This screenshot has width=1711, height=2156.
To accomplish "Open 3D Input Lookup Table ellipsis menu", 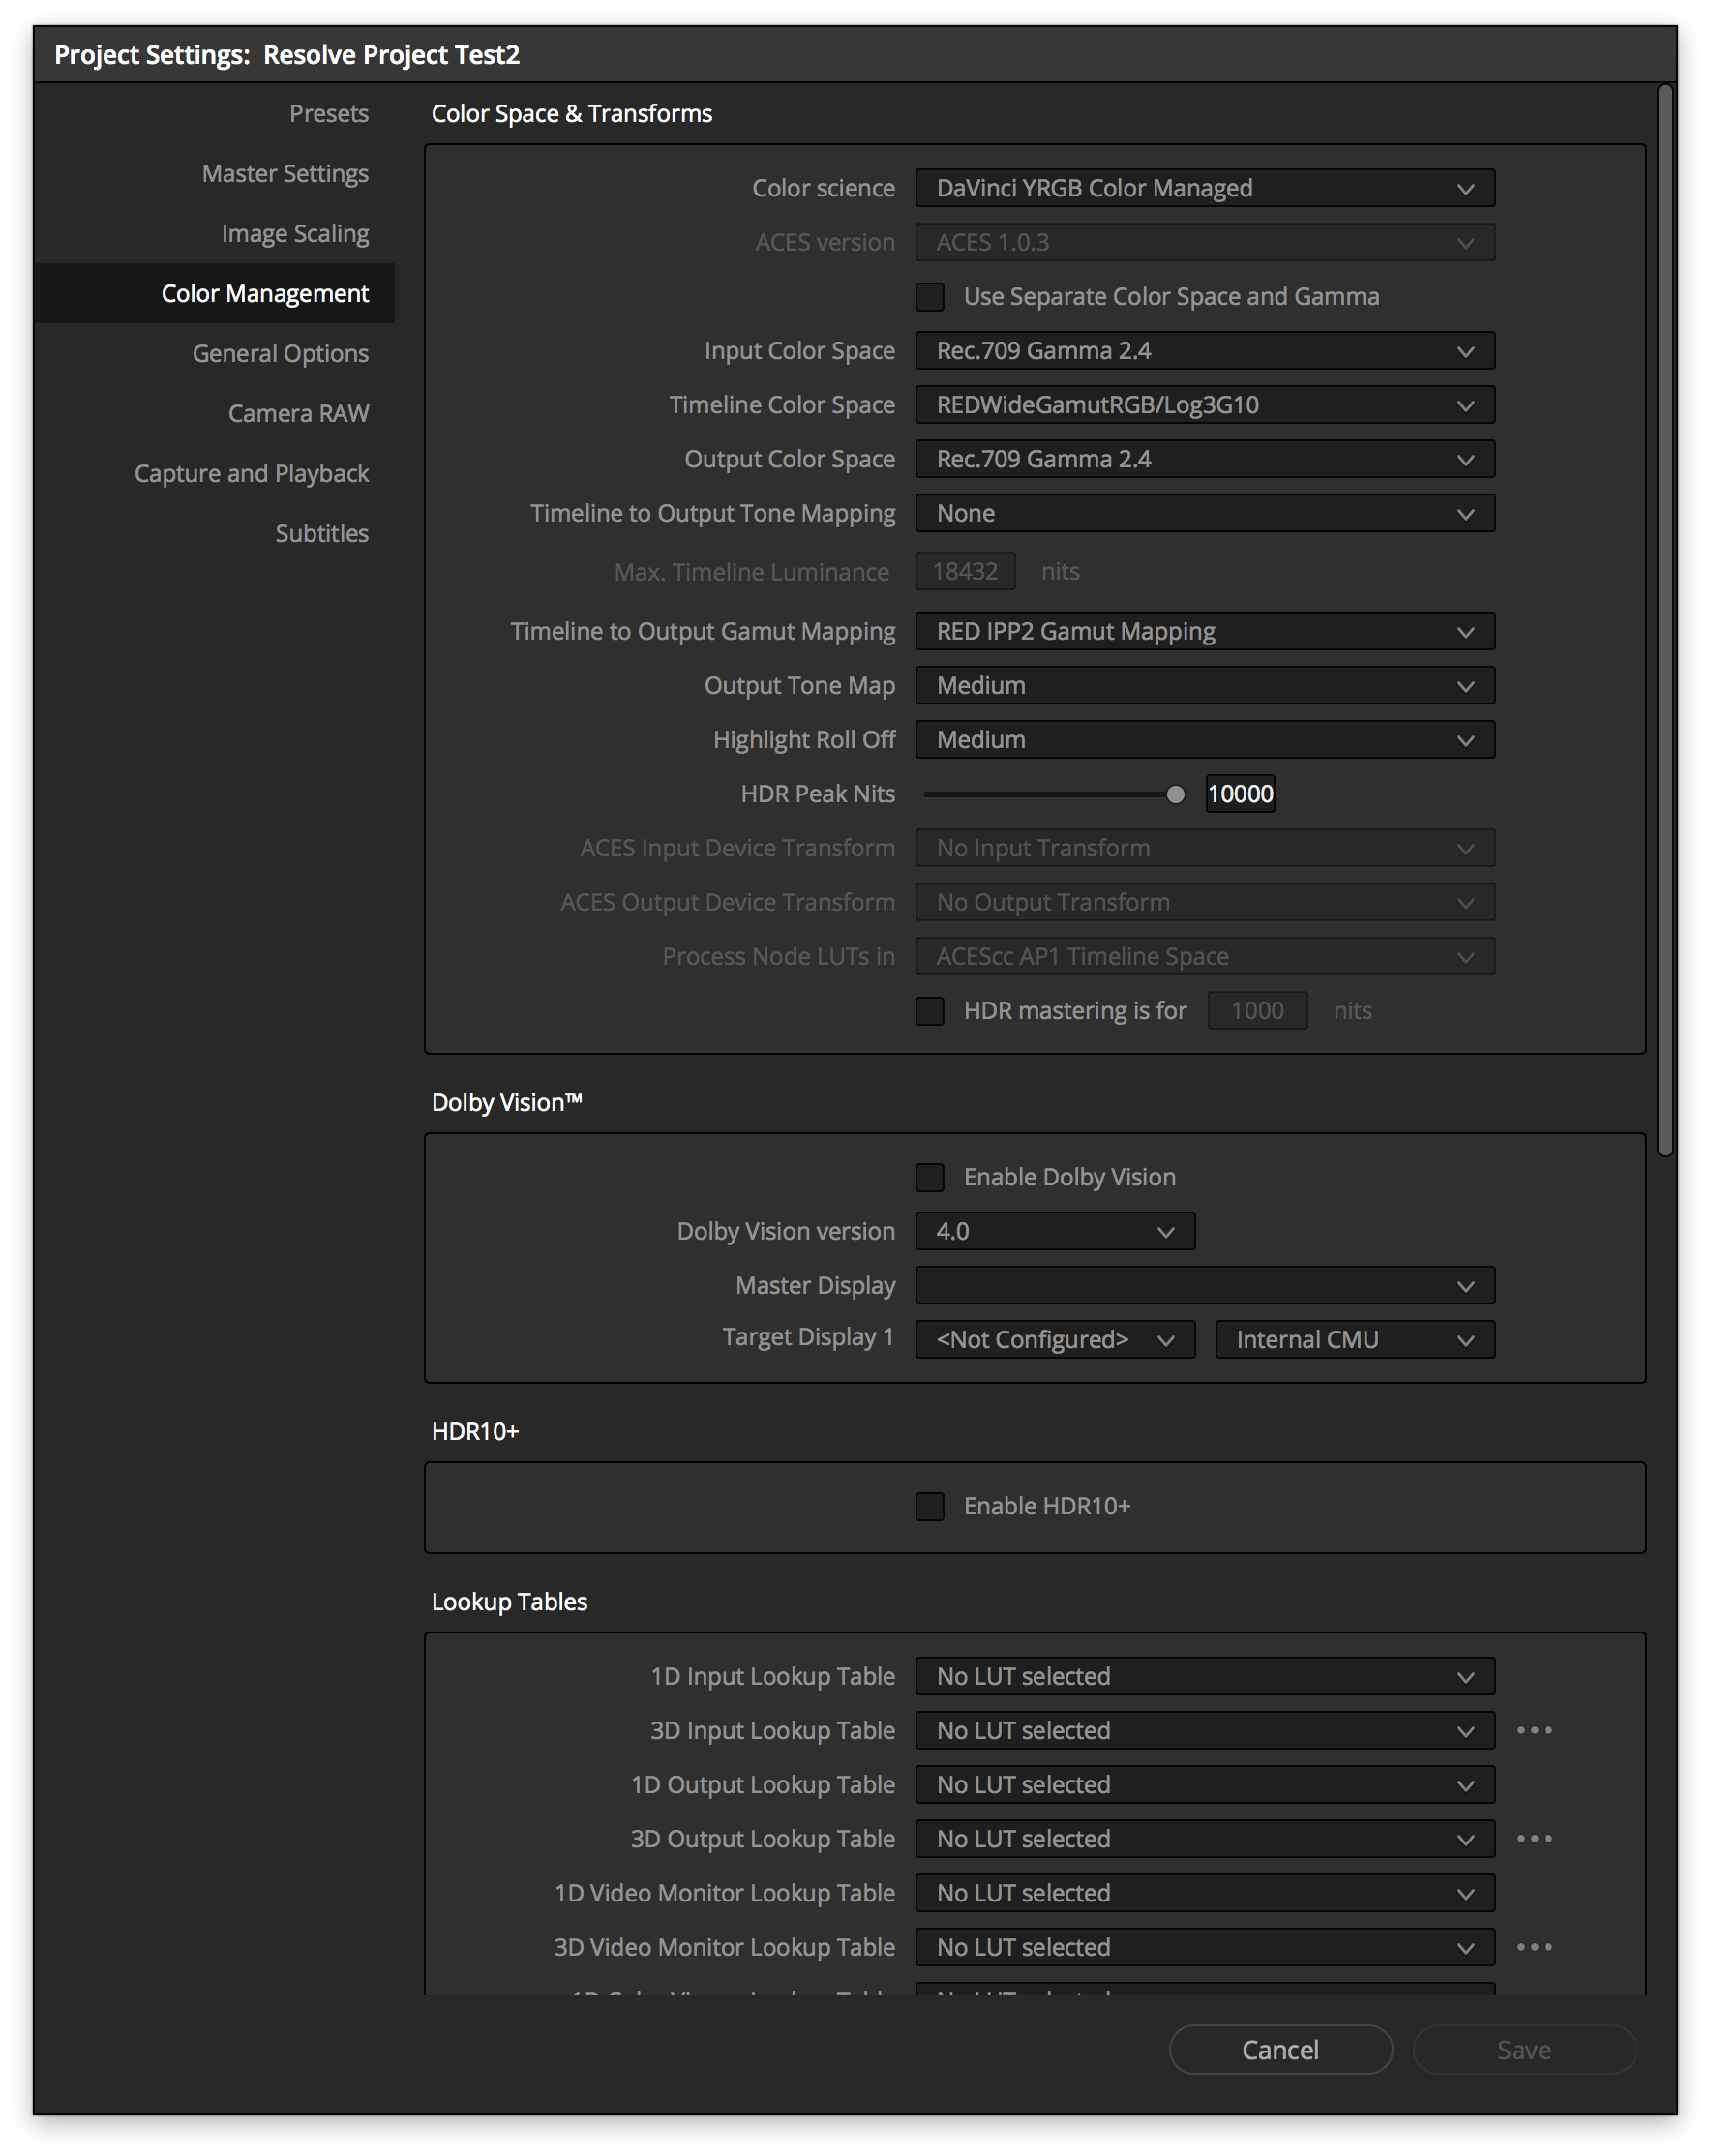I will pos(1533,1730).
